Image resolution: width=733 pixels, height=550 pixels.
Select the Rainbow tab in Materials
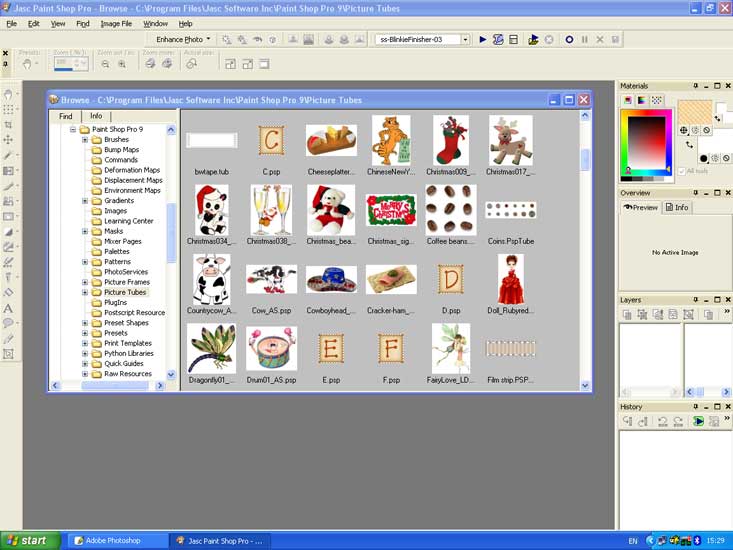point(642,100)
